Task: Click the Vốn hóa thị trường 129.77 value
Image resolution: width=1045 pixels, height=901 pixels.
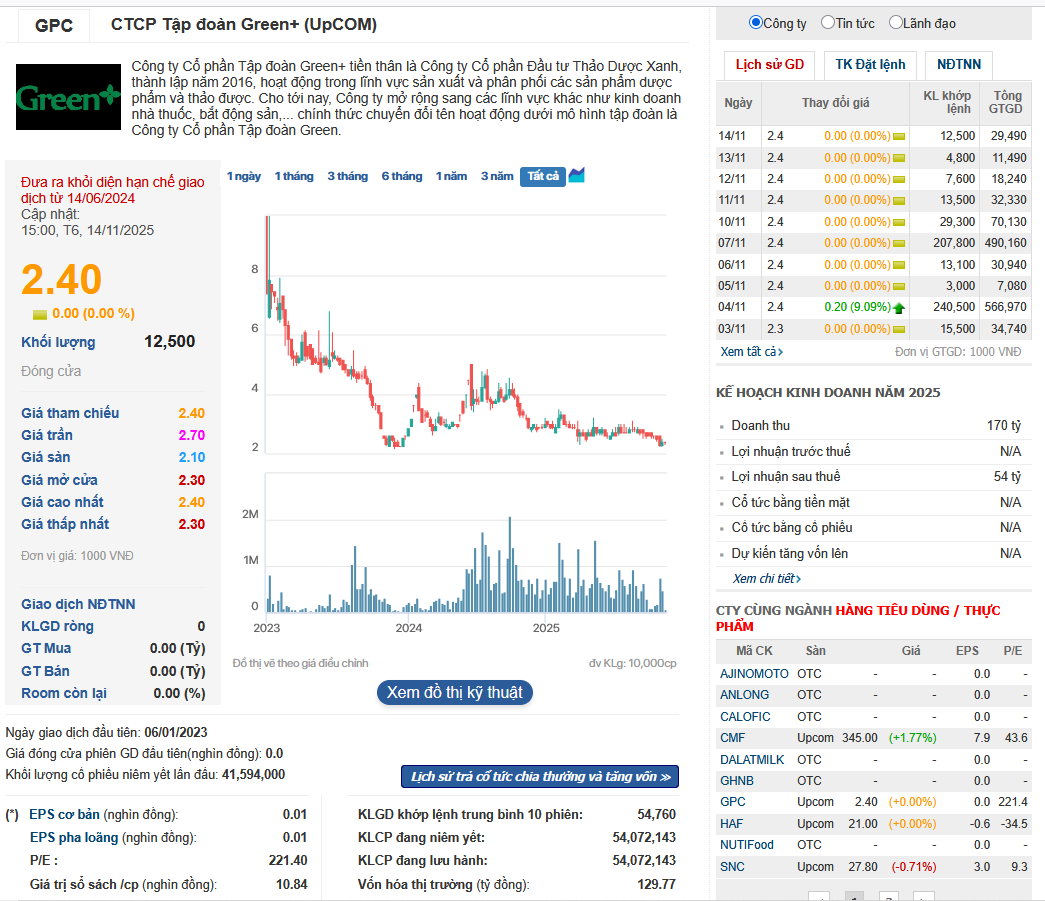Action: pos(656,884)
